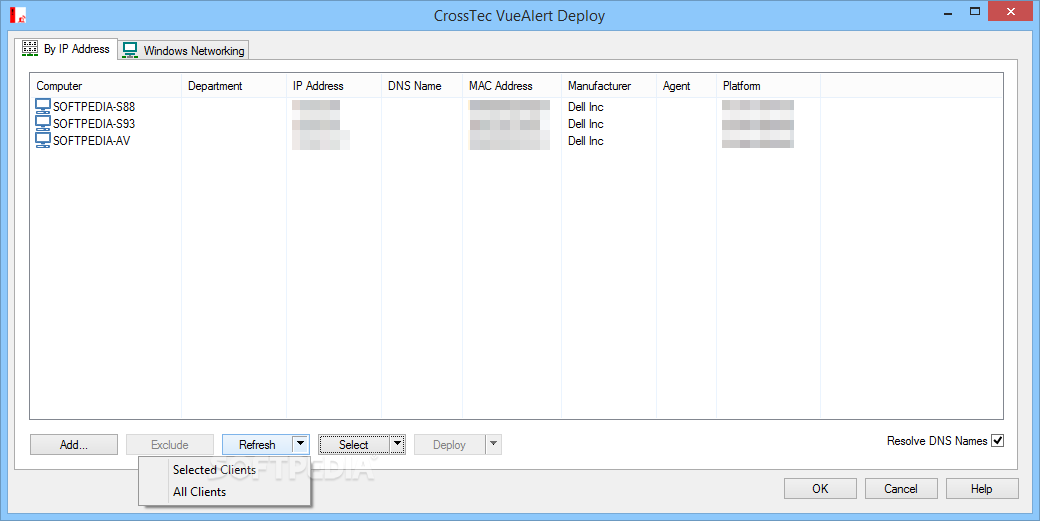This screenshot has width=1040, height=521.
Task: Sort by the IP Address column header
Action: point(334,86)
